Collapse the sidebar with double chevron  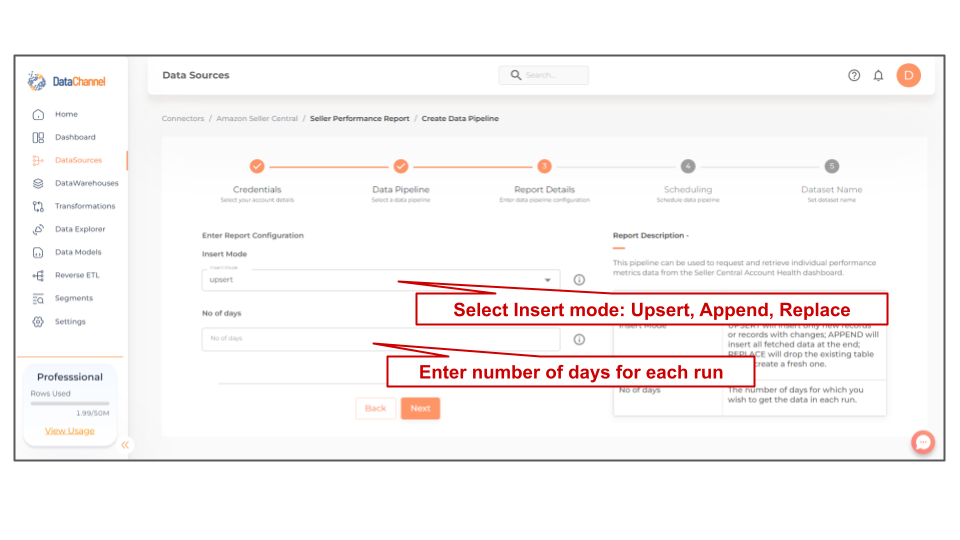tap(125, 445)
